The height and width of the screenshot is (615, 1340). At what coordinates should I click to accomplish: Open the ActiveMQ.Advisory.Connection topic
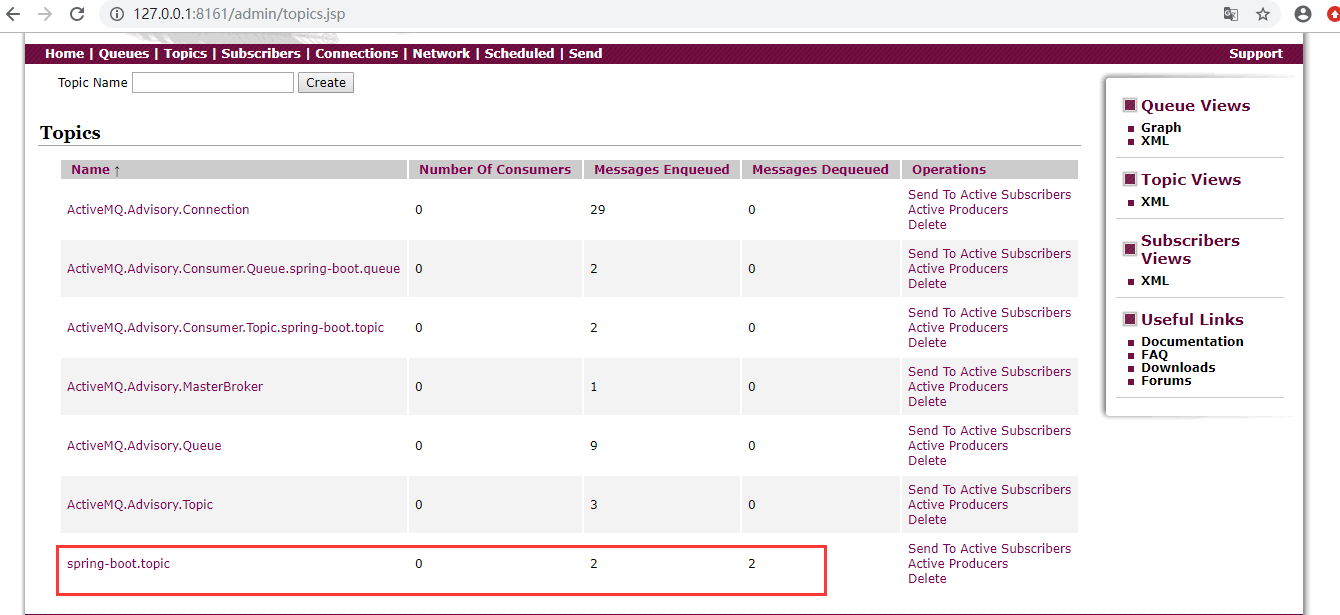coord(158,210)
